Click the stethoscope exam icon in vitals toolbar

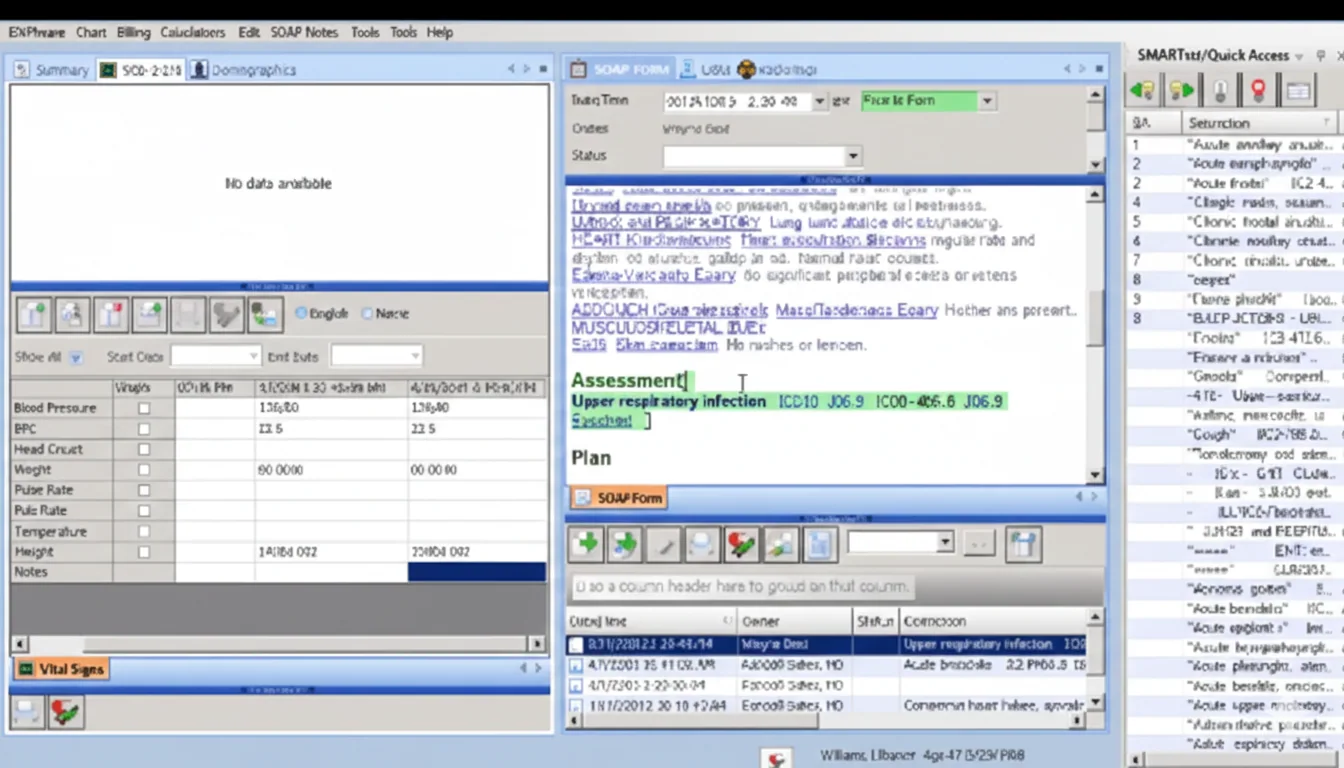[228, 313]
